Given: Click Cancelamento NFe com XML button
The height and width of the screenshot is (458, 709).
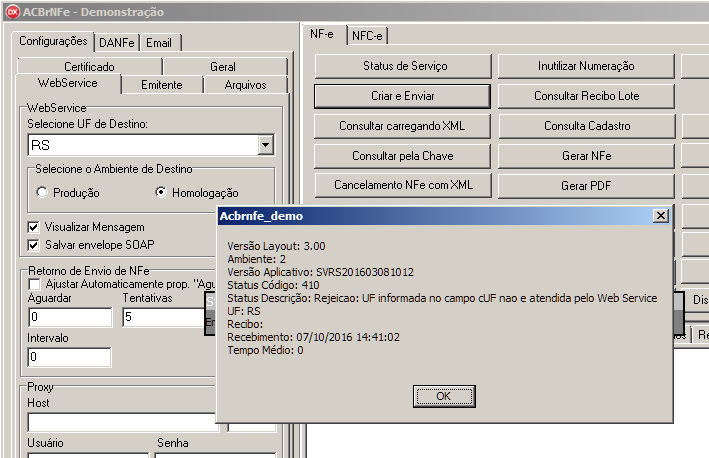Looking at the screenshot, I should coord(402,185).
